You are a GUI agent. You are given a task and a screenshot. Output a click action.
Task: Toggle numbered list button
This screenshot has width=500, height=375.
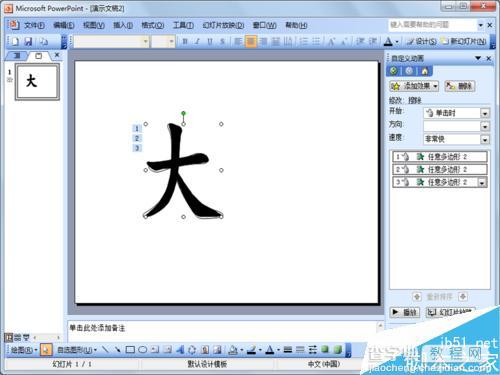pos(303,42)
